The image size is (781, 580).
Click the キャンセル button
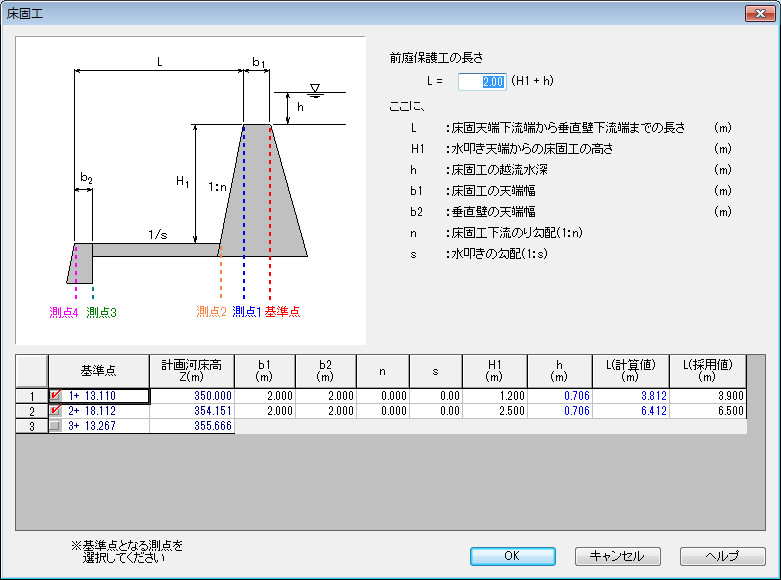click(x=618, y=556)
